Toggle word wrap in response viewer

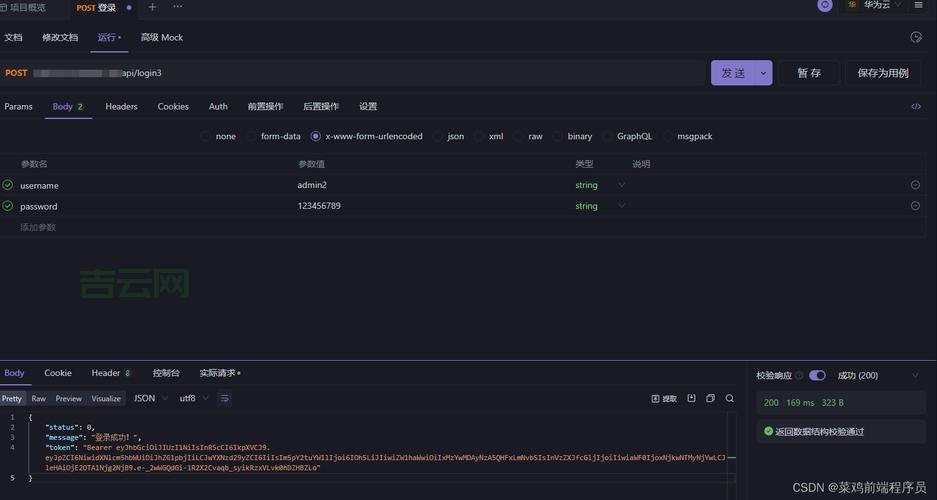224,398
